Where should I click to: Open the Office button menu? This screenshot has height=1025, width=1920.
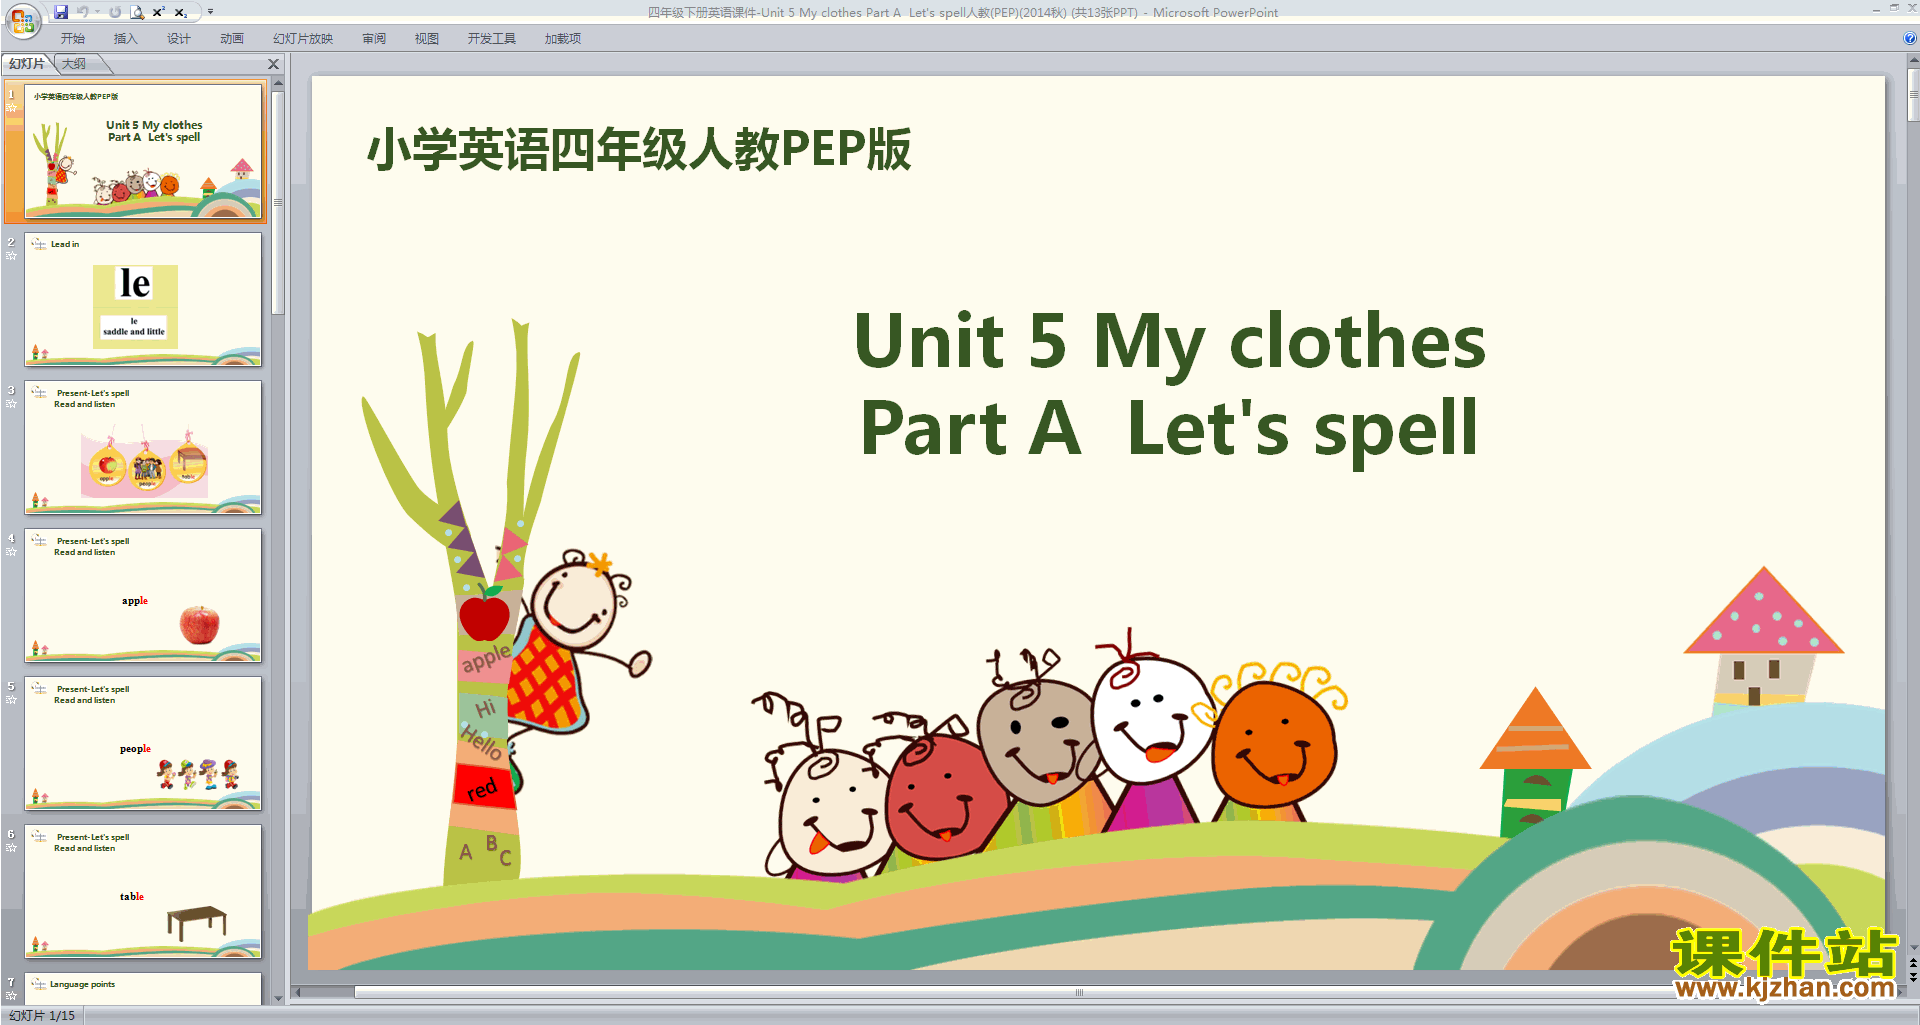(22, 20)
